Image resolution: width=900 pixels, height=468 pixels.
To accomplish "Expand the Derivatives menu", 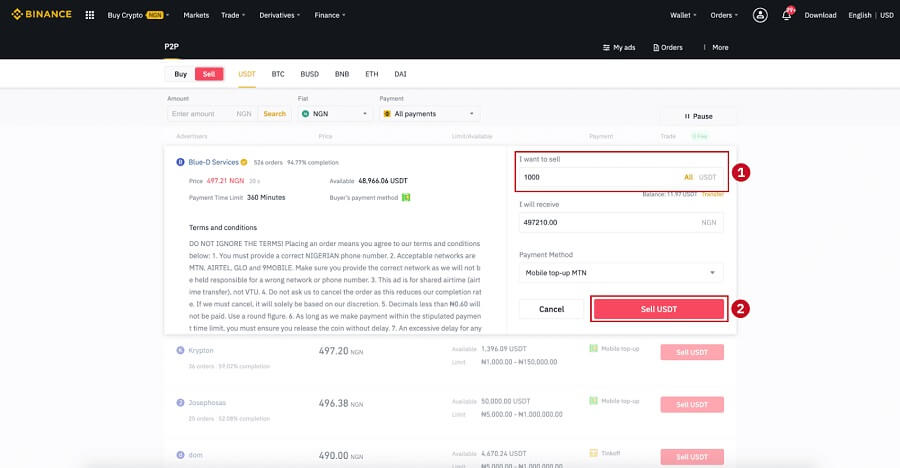I will pyautogui.click(x=280, y=16).
